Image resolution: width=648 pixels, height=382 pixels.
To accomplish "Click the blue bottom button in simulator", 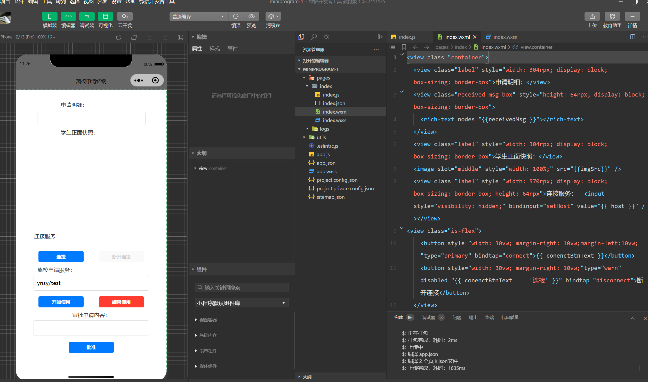I will tap(91, 347).
